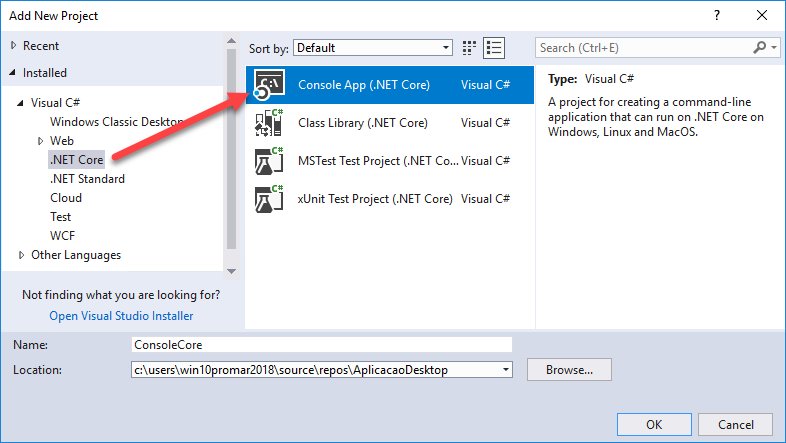
Task: Select the Web category label
Action: tap(62, 141)
